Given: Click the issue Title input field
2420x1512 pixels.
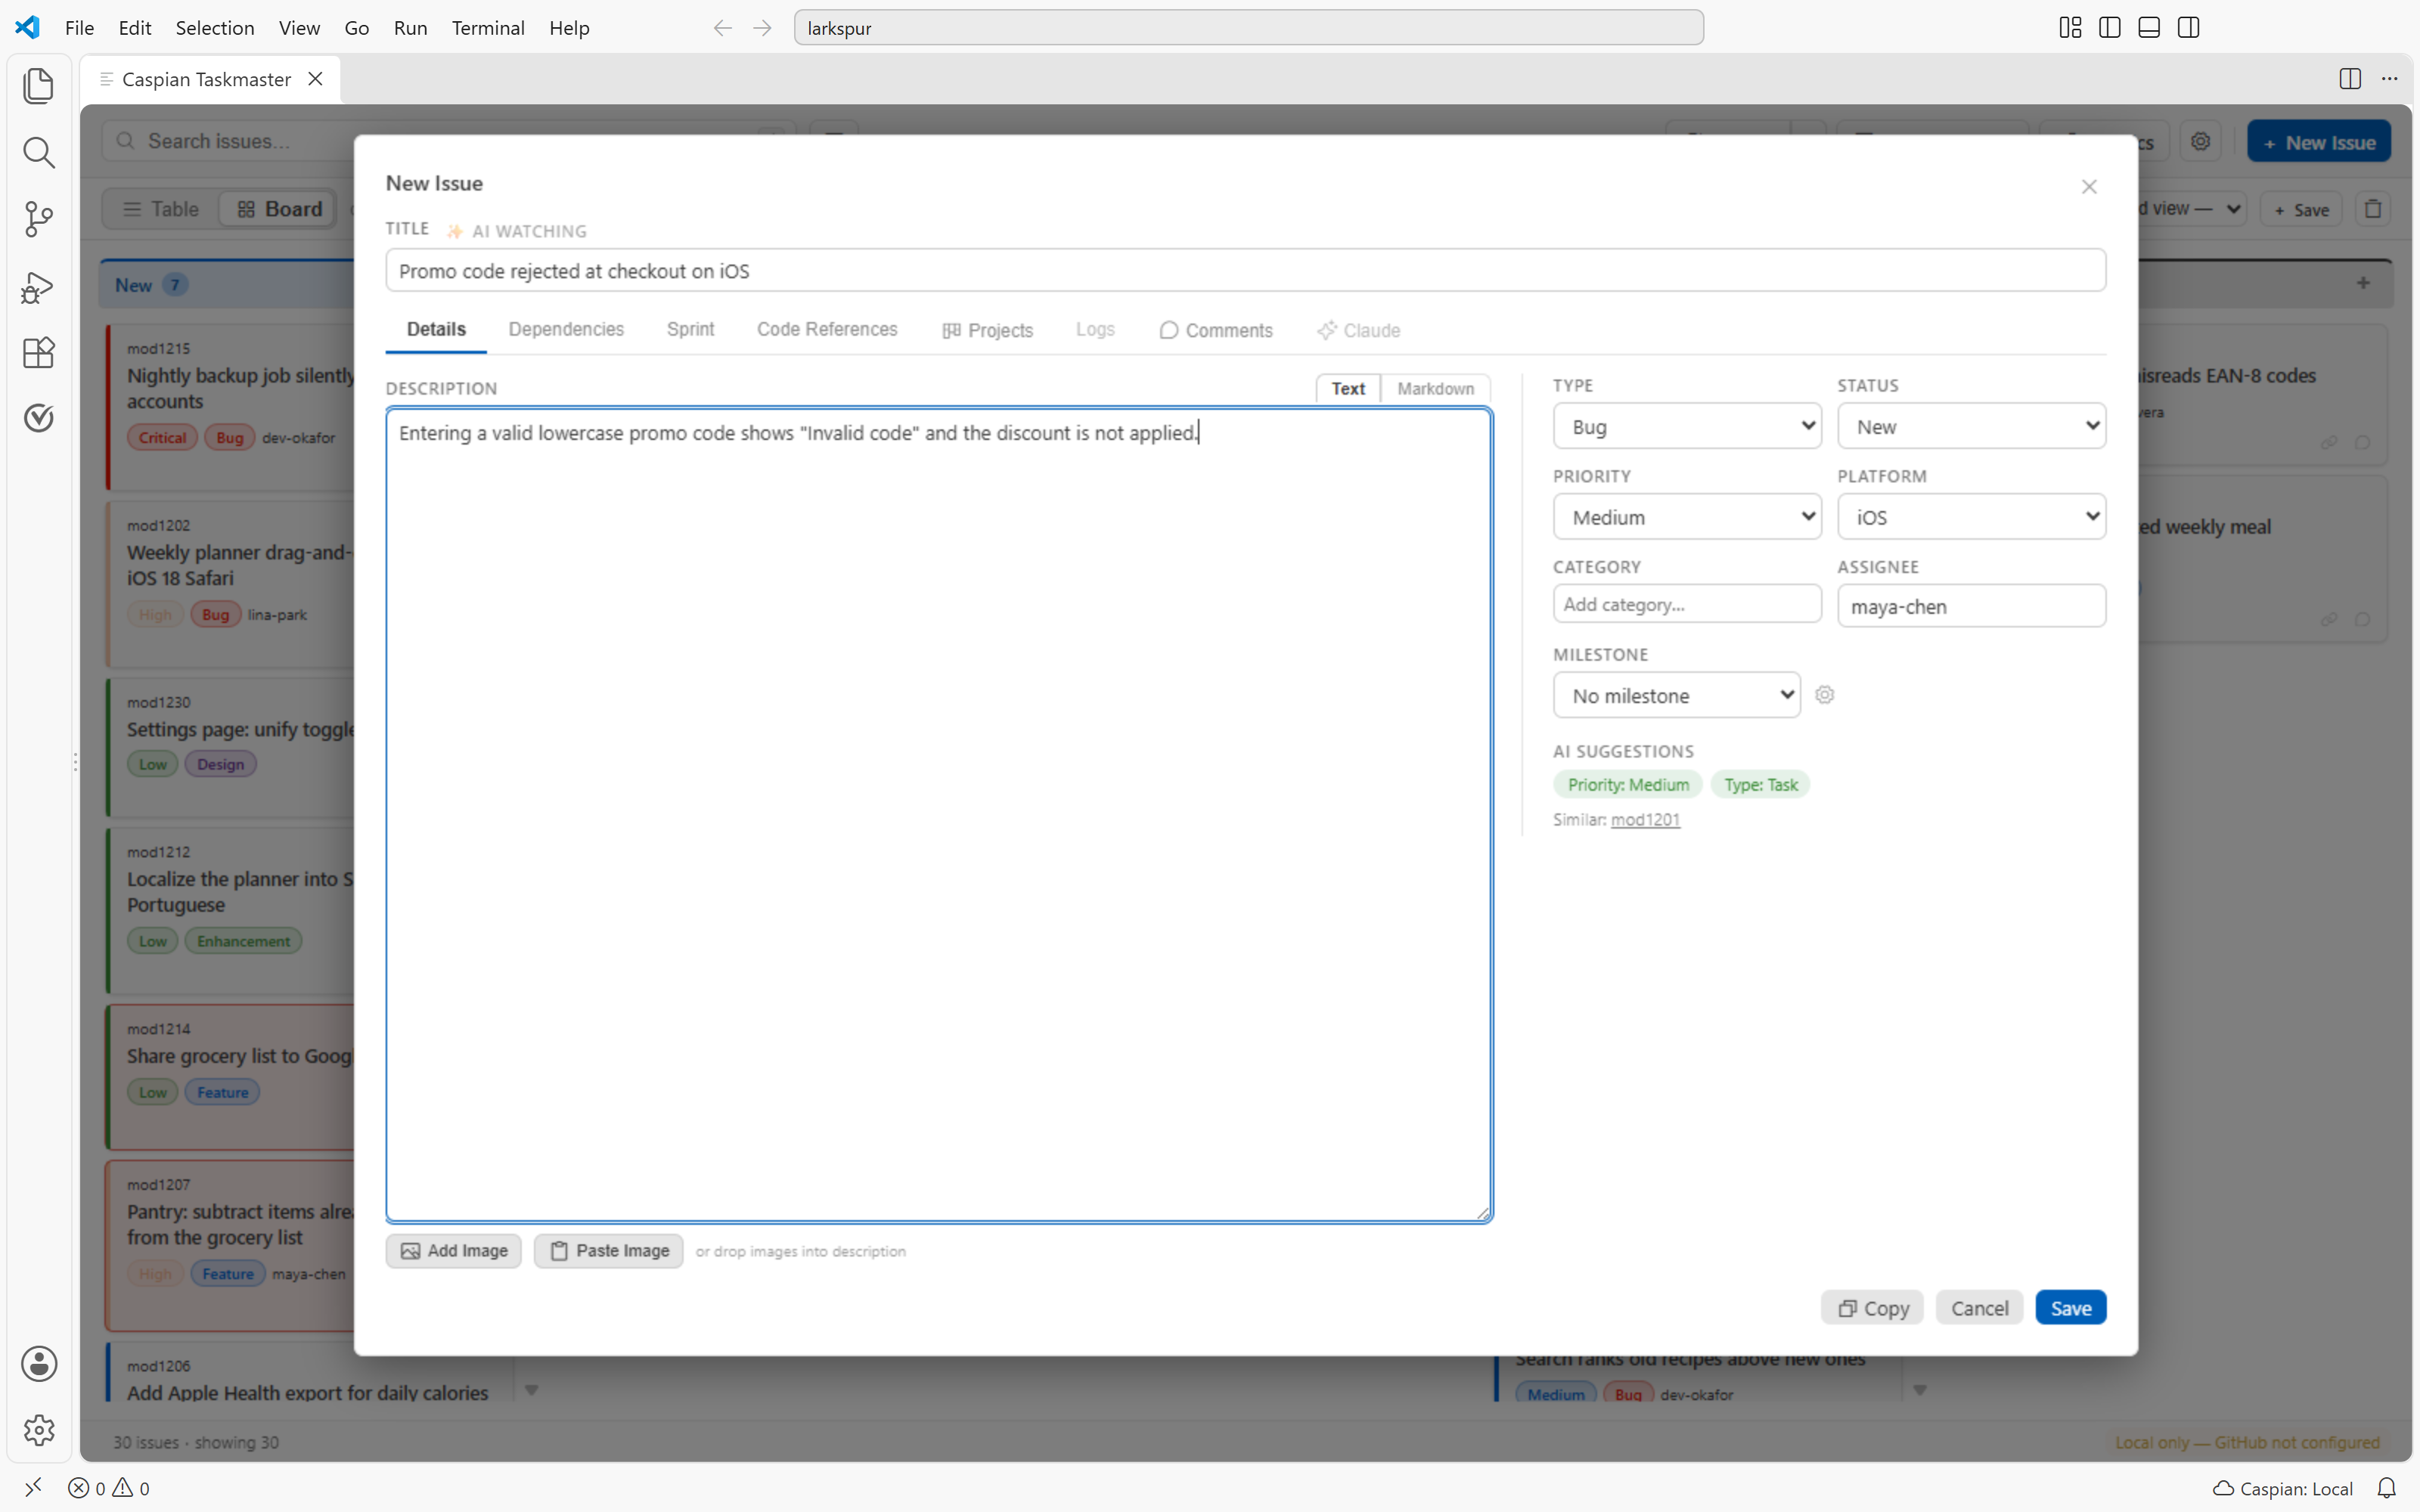Looking at the screenshot, I should click(x=1245, y=271).
